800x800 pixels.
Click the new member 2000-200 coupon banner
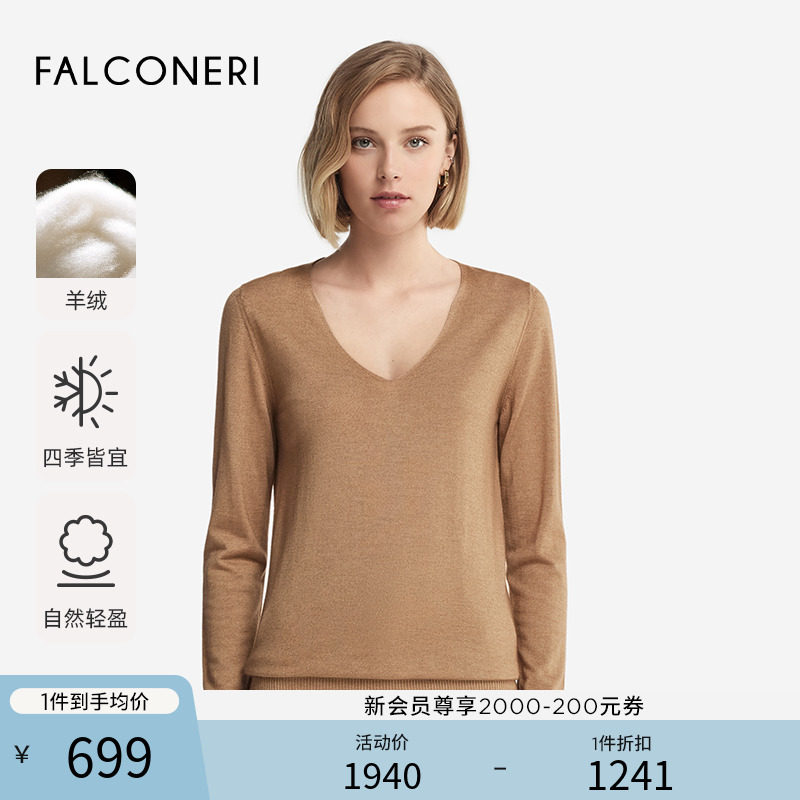(x=504, y=706)
